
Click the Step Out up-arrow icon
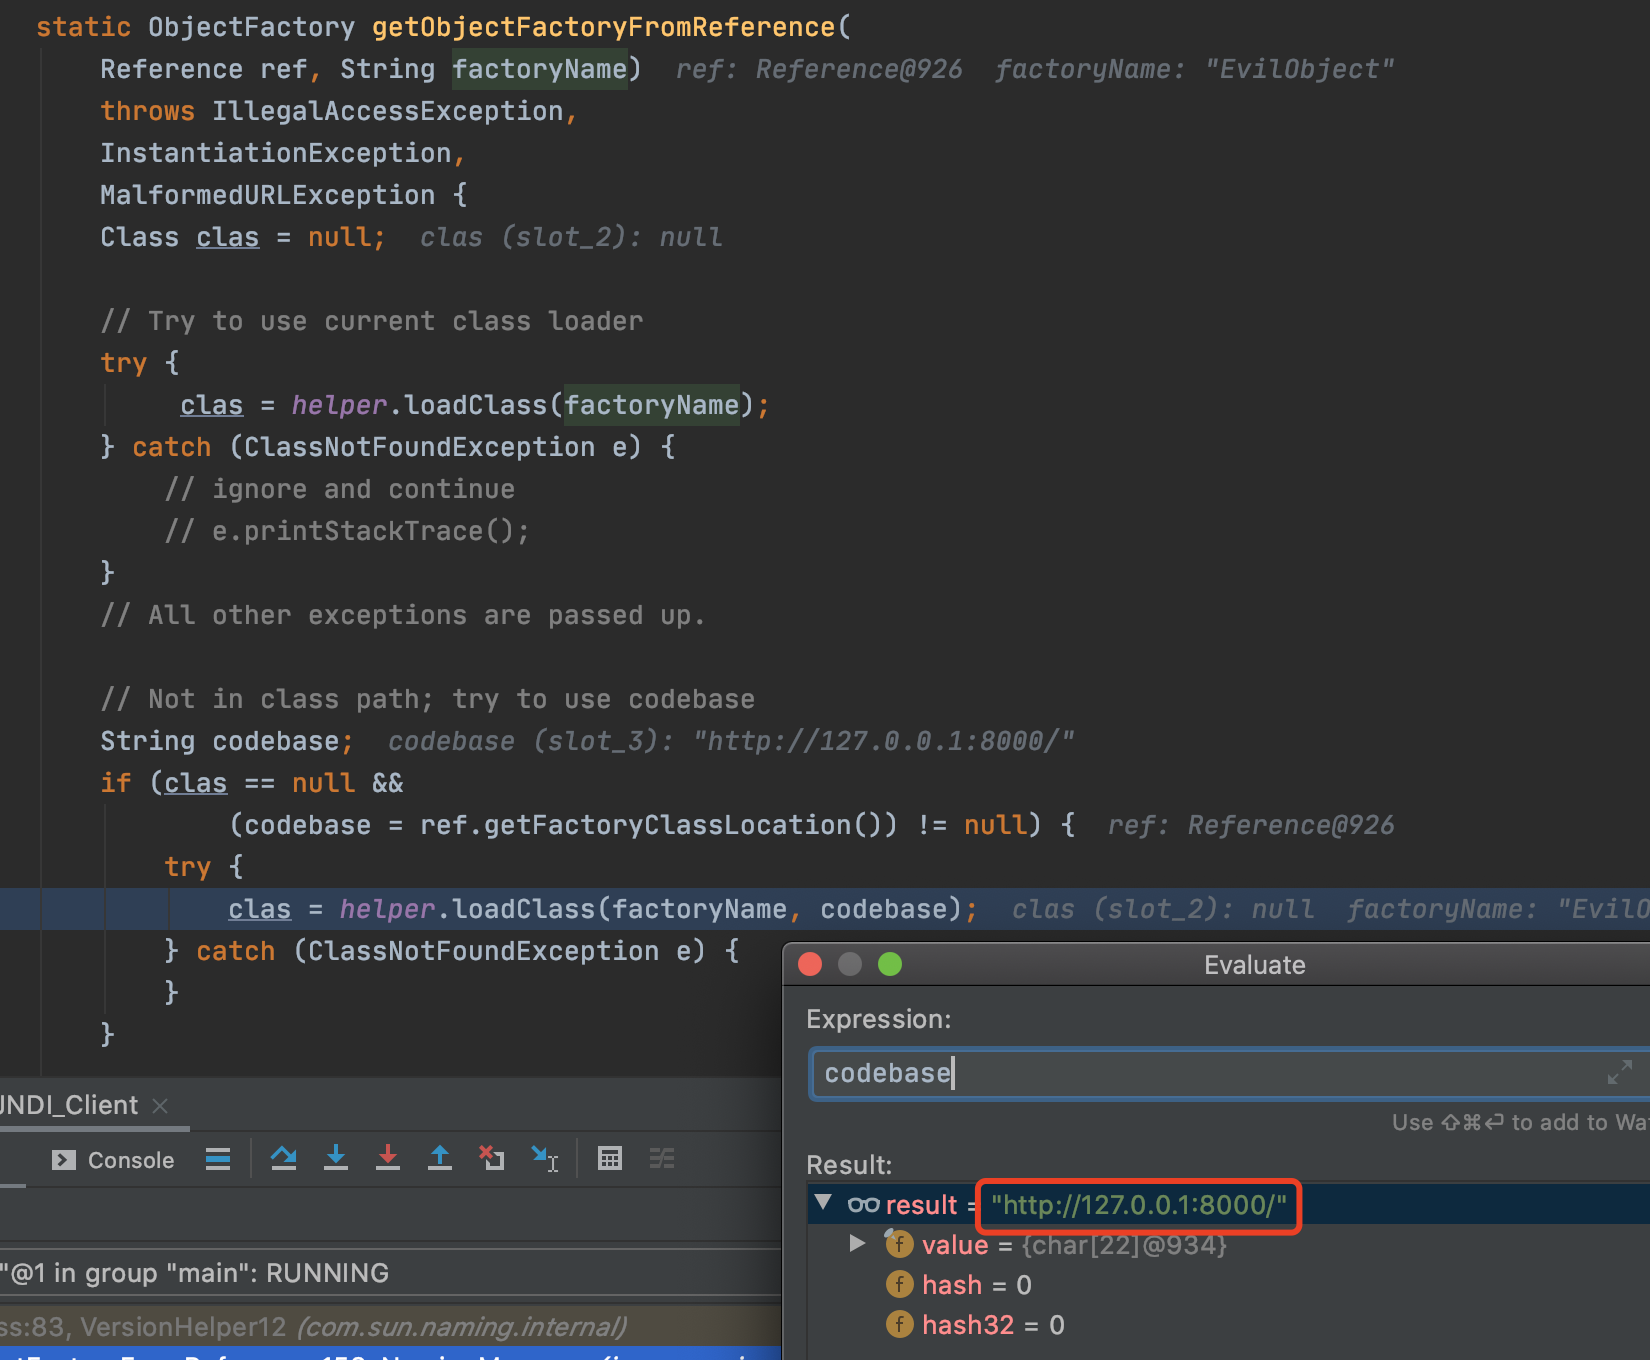click(x=440, y=1159)
